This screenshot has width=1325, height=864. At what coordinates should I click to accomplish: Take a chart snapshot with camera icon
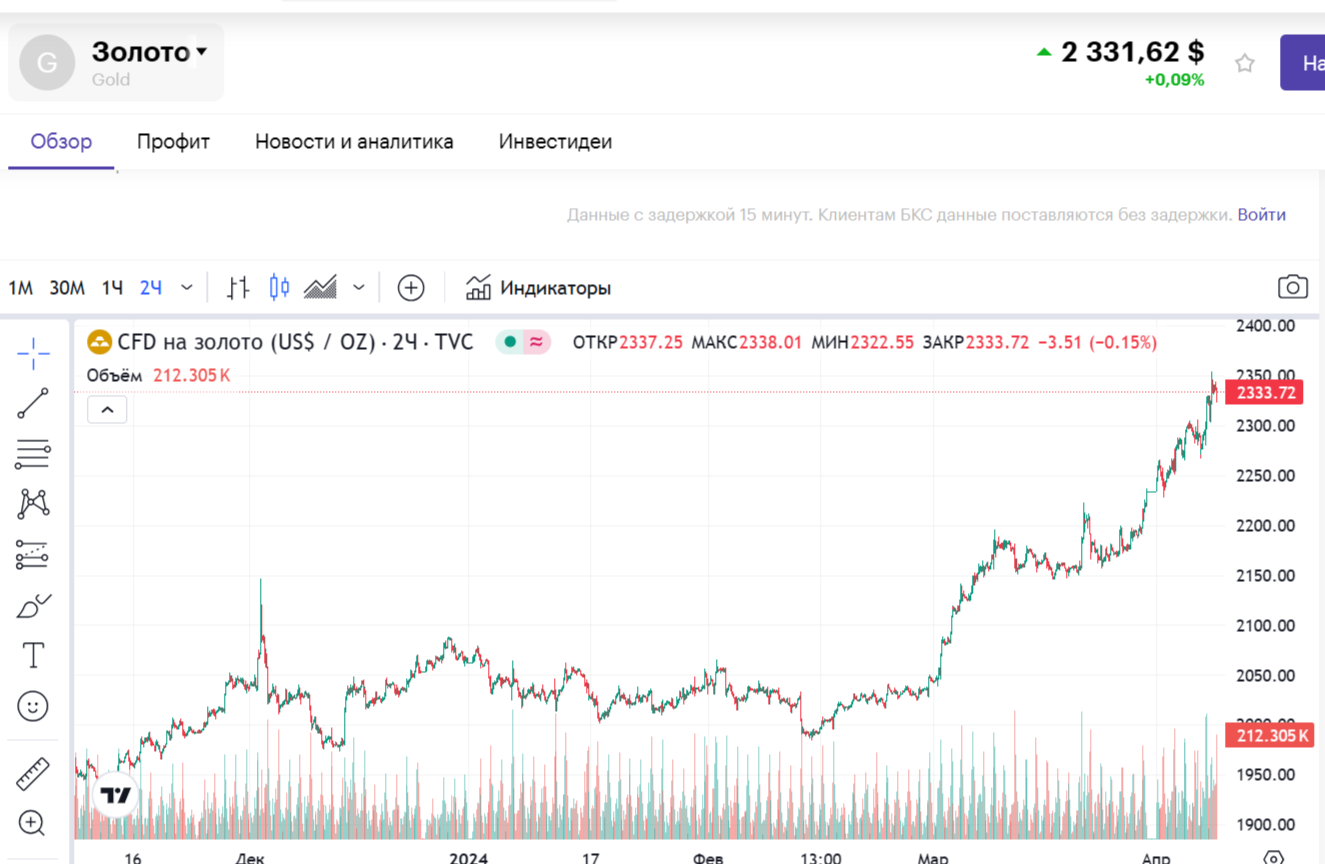(x=1292, y=288)
